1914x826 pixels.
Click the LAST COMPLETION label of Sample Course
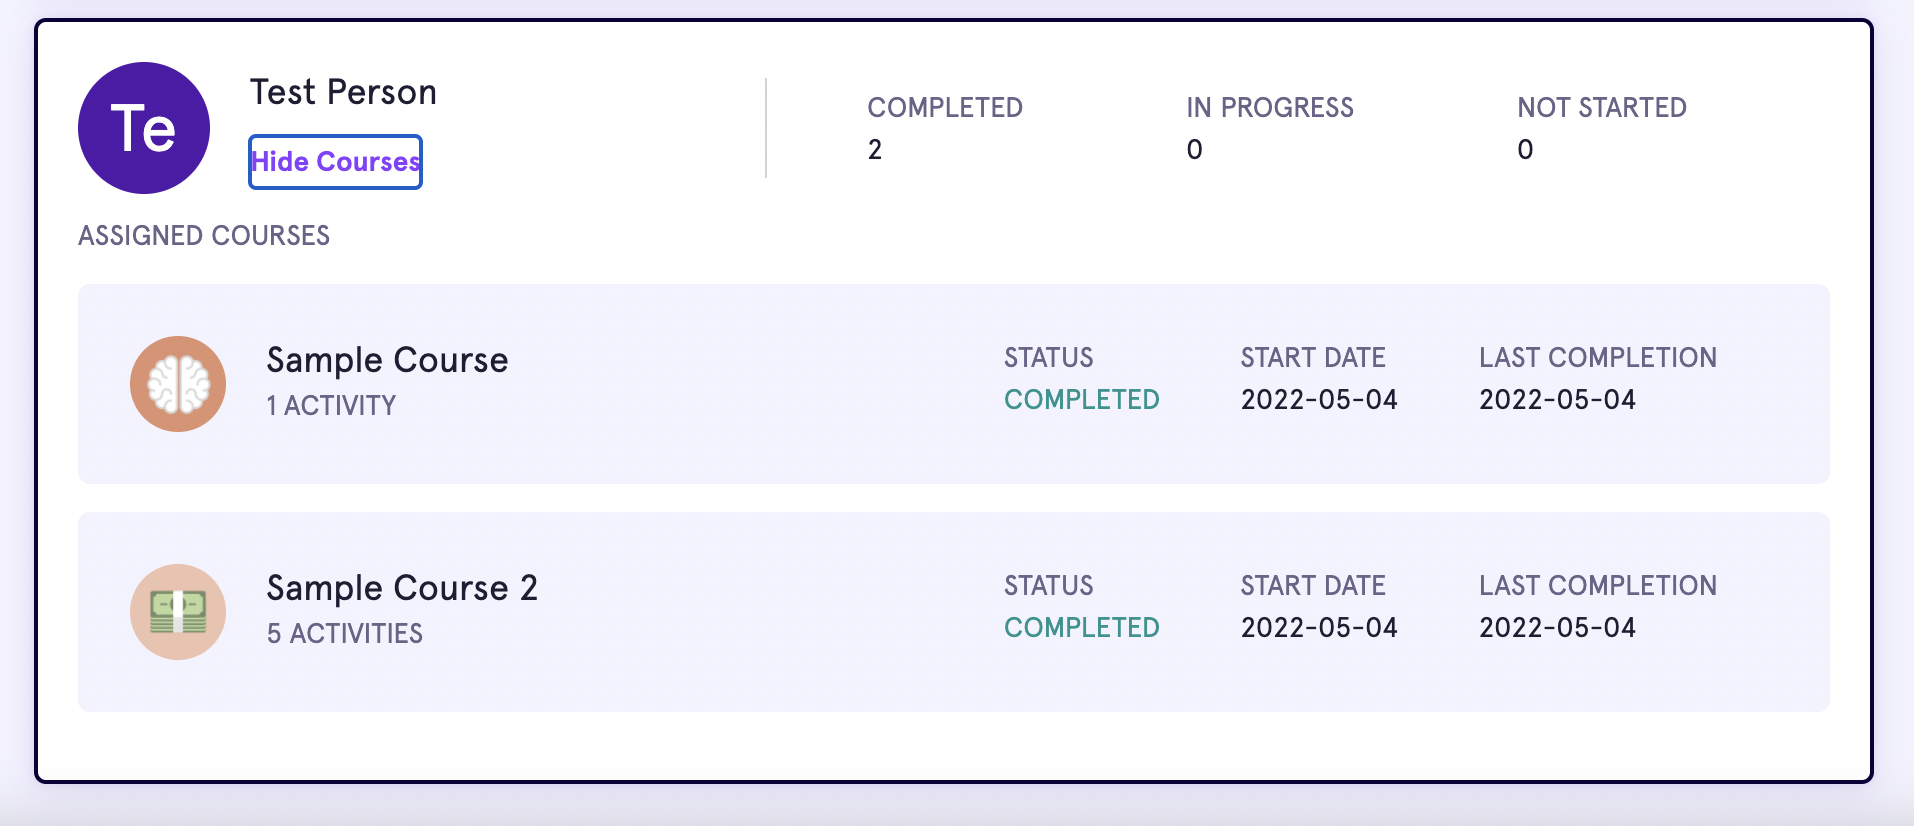tap(1598, 357)
